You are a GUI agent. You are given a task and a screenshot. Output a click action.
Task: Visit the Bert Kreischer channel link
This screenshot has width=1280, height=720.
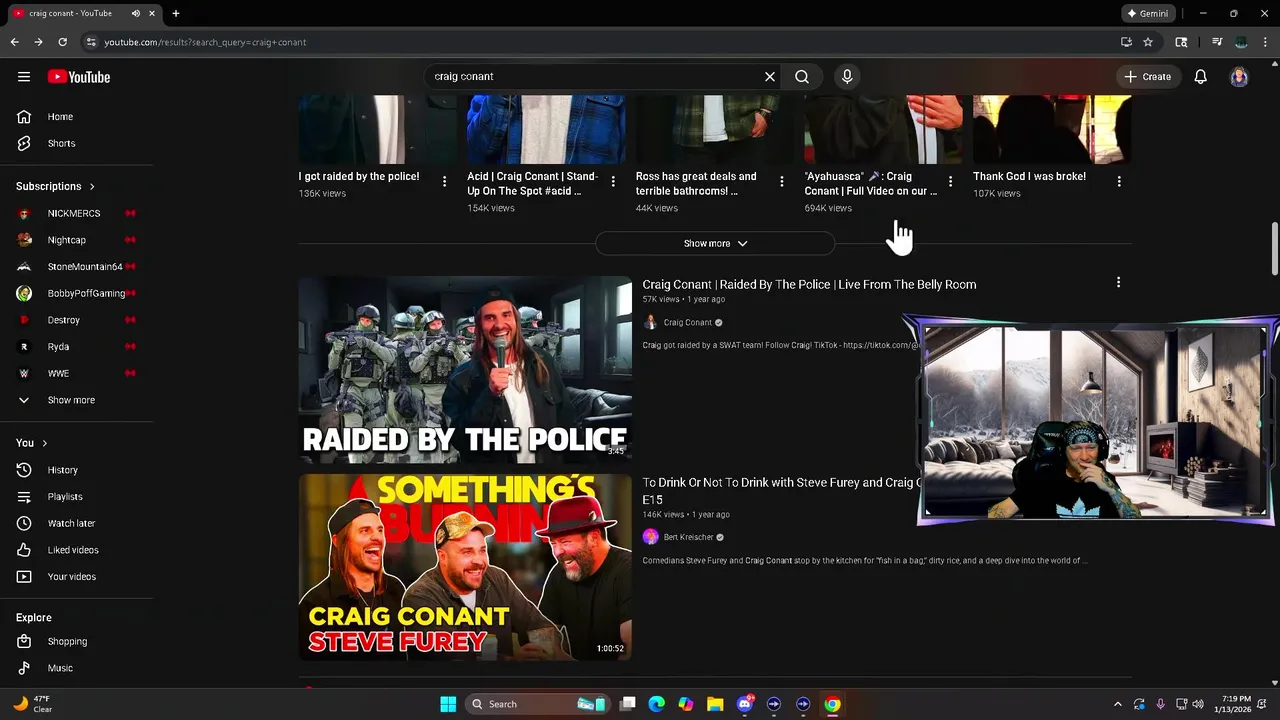coord(689,537)
